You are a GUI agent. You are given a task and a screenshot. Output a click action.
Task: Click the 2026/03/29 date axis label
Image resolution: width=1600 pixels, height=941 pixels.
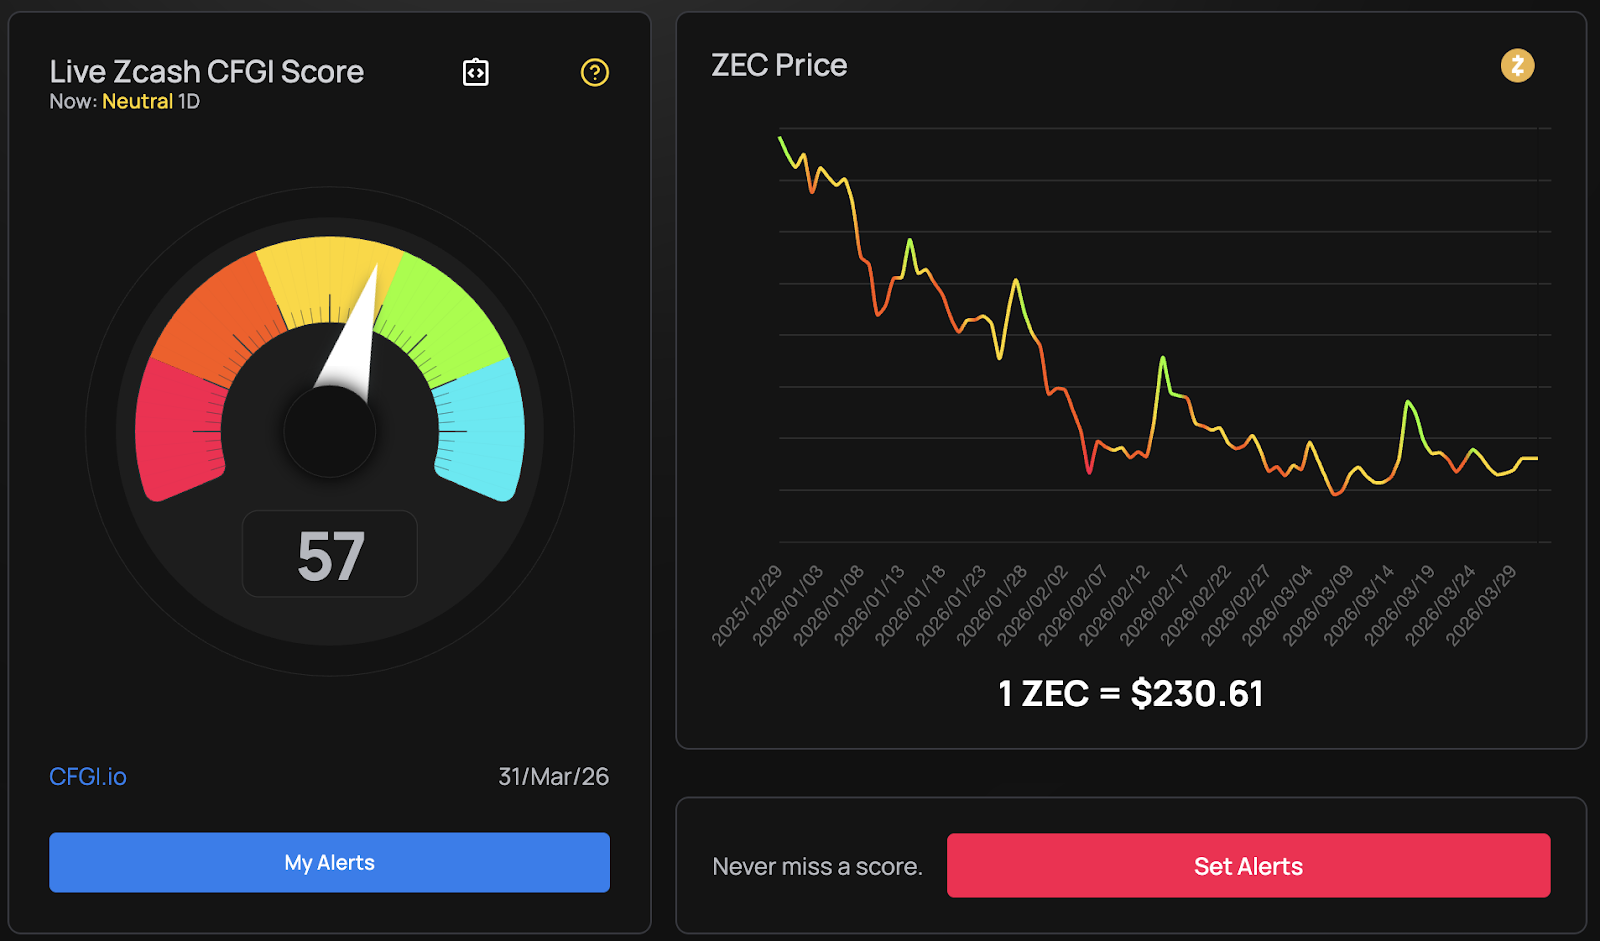[x=1481, y=605]
